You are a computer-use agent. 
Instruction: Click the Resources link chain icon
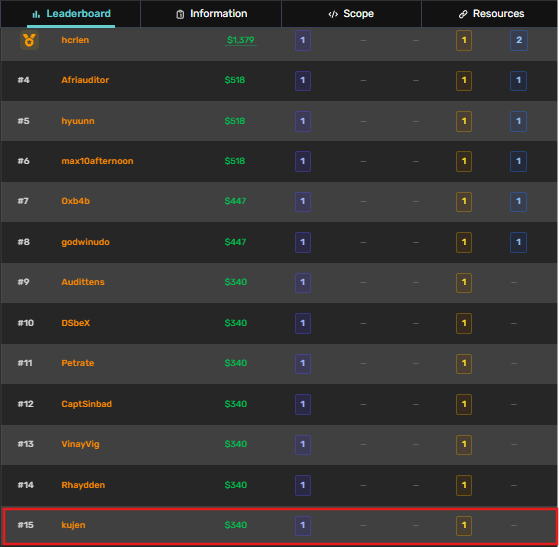(463, 14)
